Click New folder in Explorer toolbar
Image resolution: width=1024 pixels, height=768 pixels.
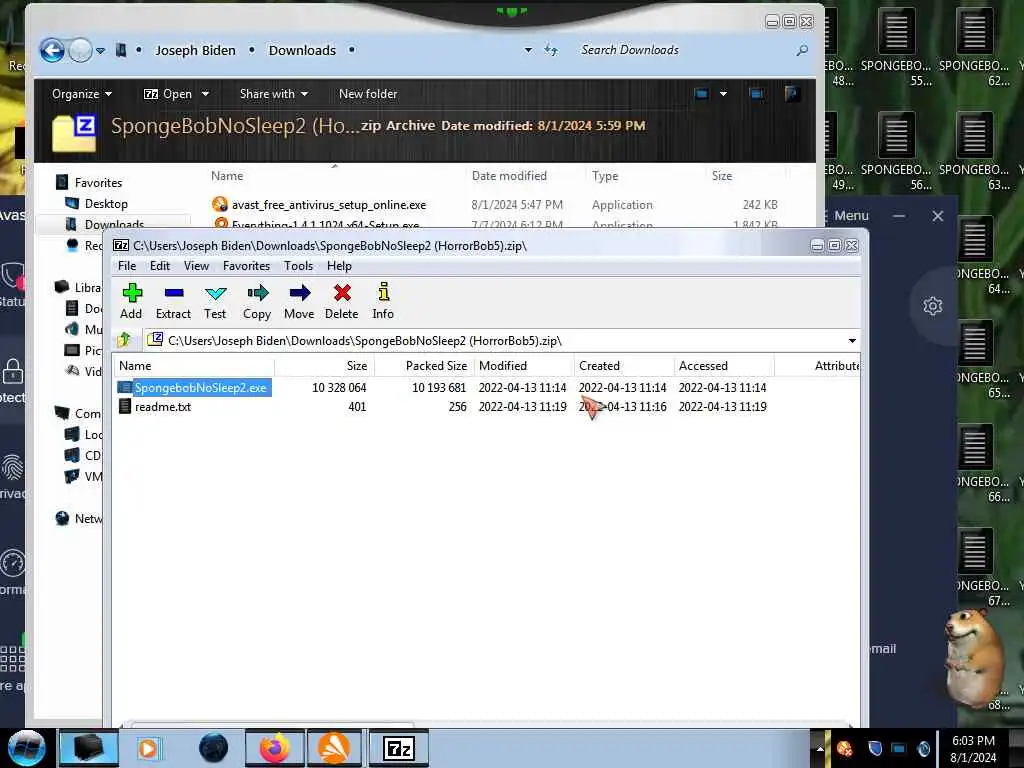368,94
